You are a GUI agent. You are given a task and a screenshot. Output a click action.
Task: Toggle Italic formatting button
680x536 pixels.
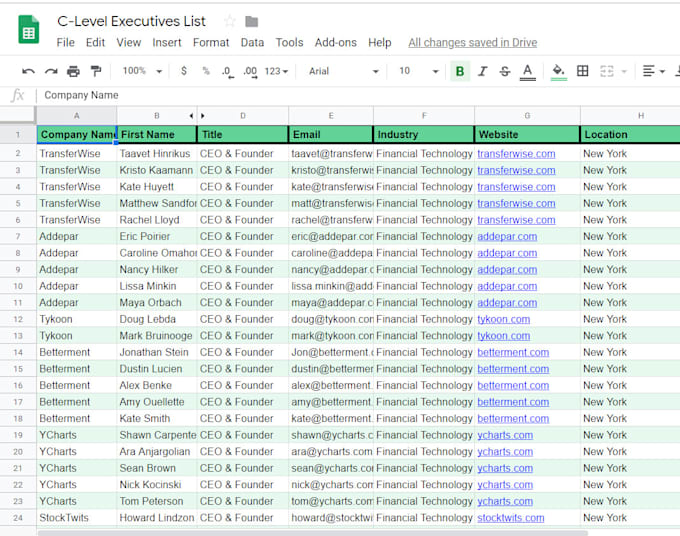tap(482, 71)
